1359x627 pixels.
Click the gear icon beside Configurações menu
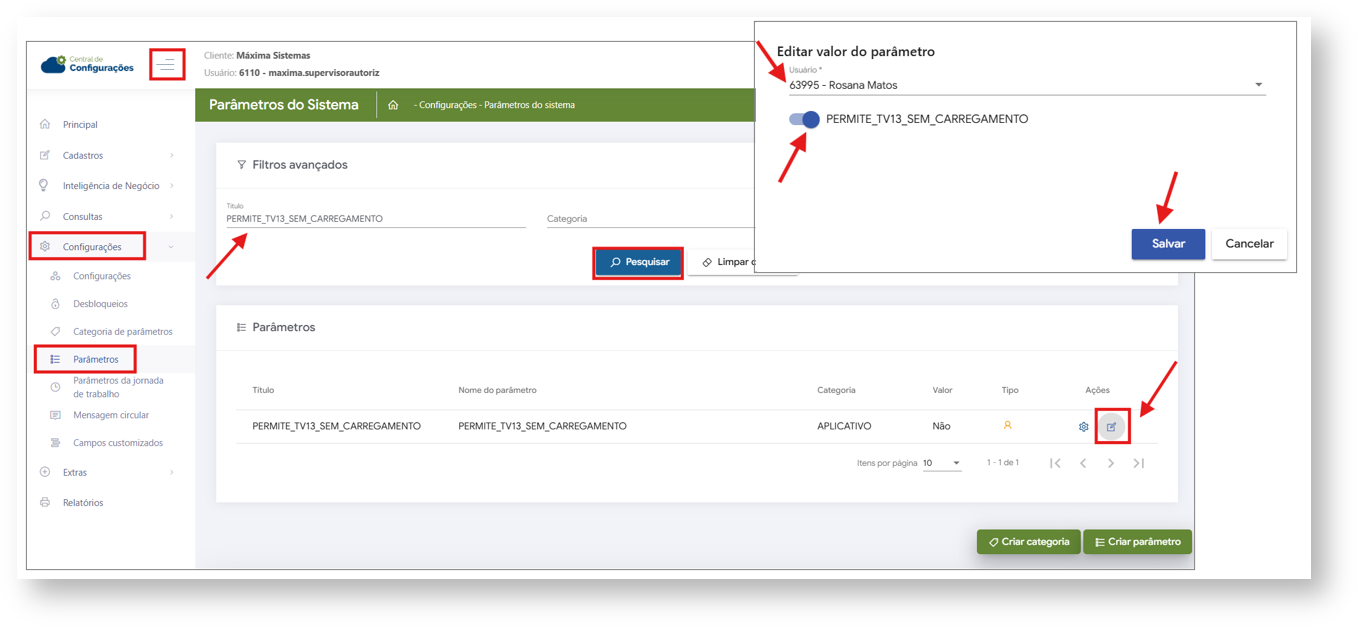tap(45, 247)
